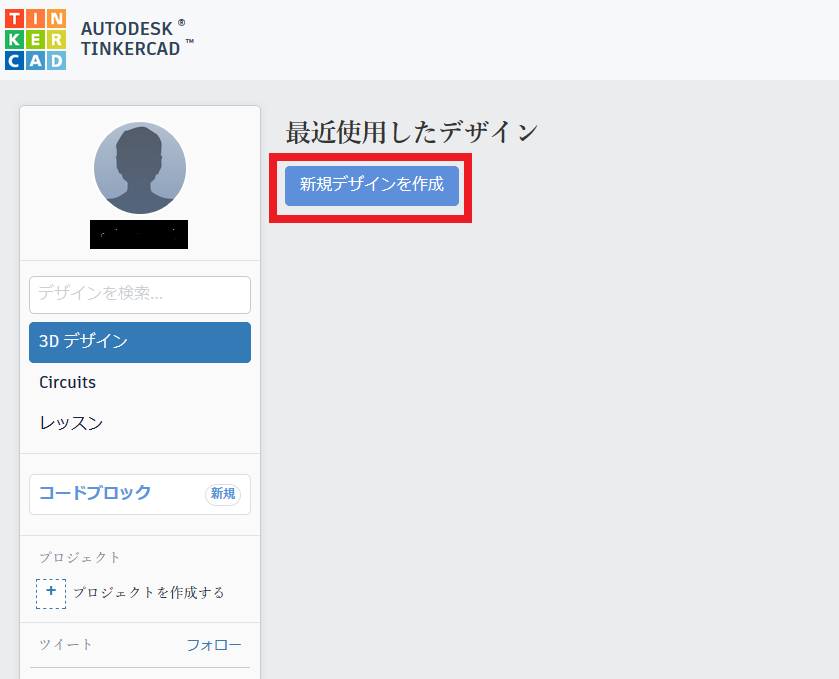Click inside the デザインを検索 search field
The width and height of the screenshot is (839, 679).
coord(139,295)
